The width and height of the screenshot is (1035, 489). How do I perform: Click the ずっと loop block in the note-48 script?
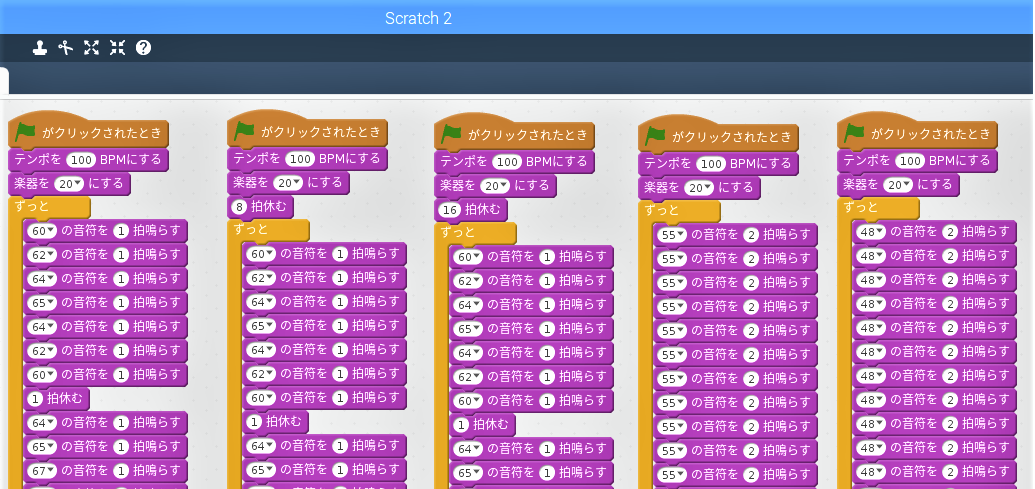pos(878,208)
